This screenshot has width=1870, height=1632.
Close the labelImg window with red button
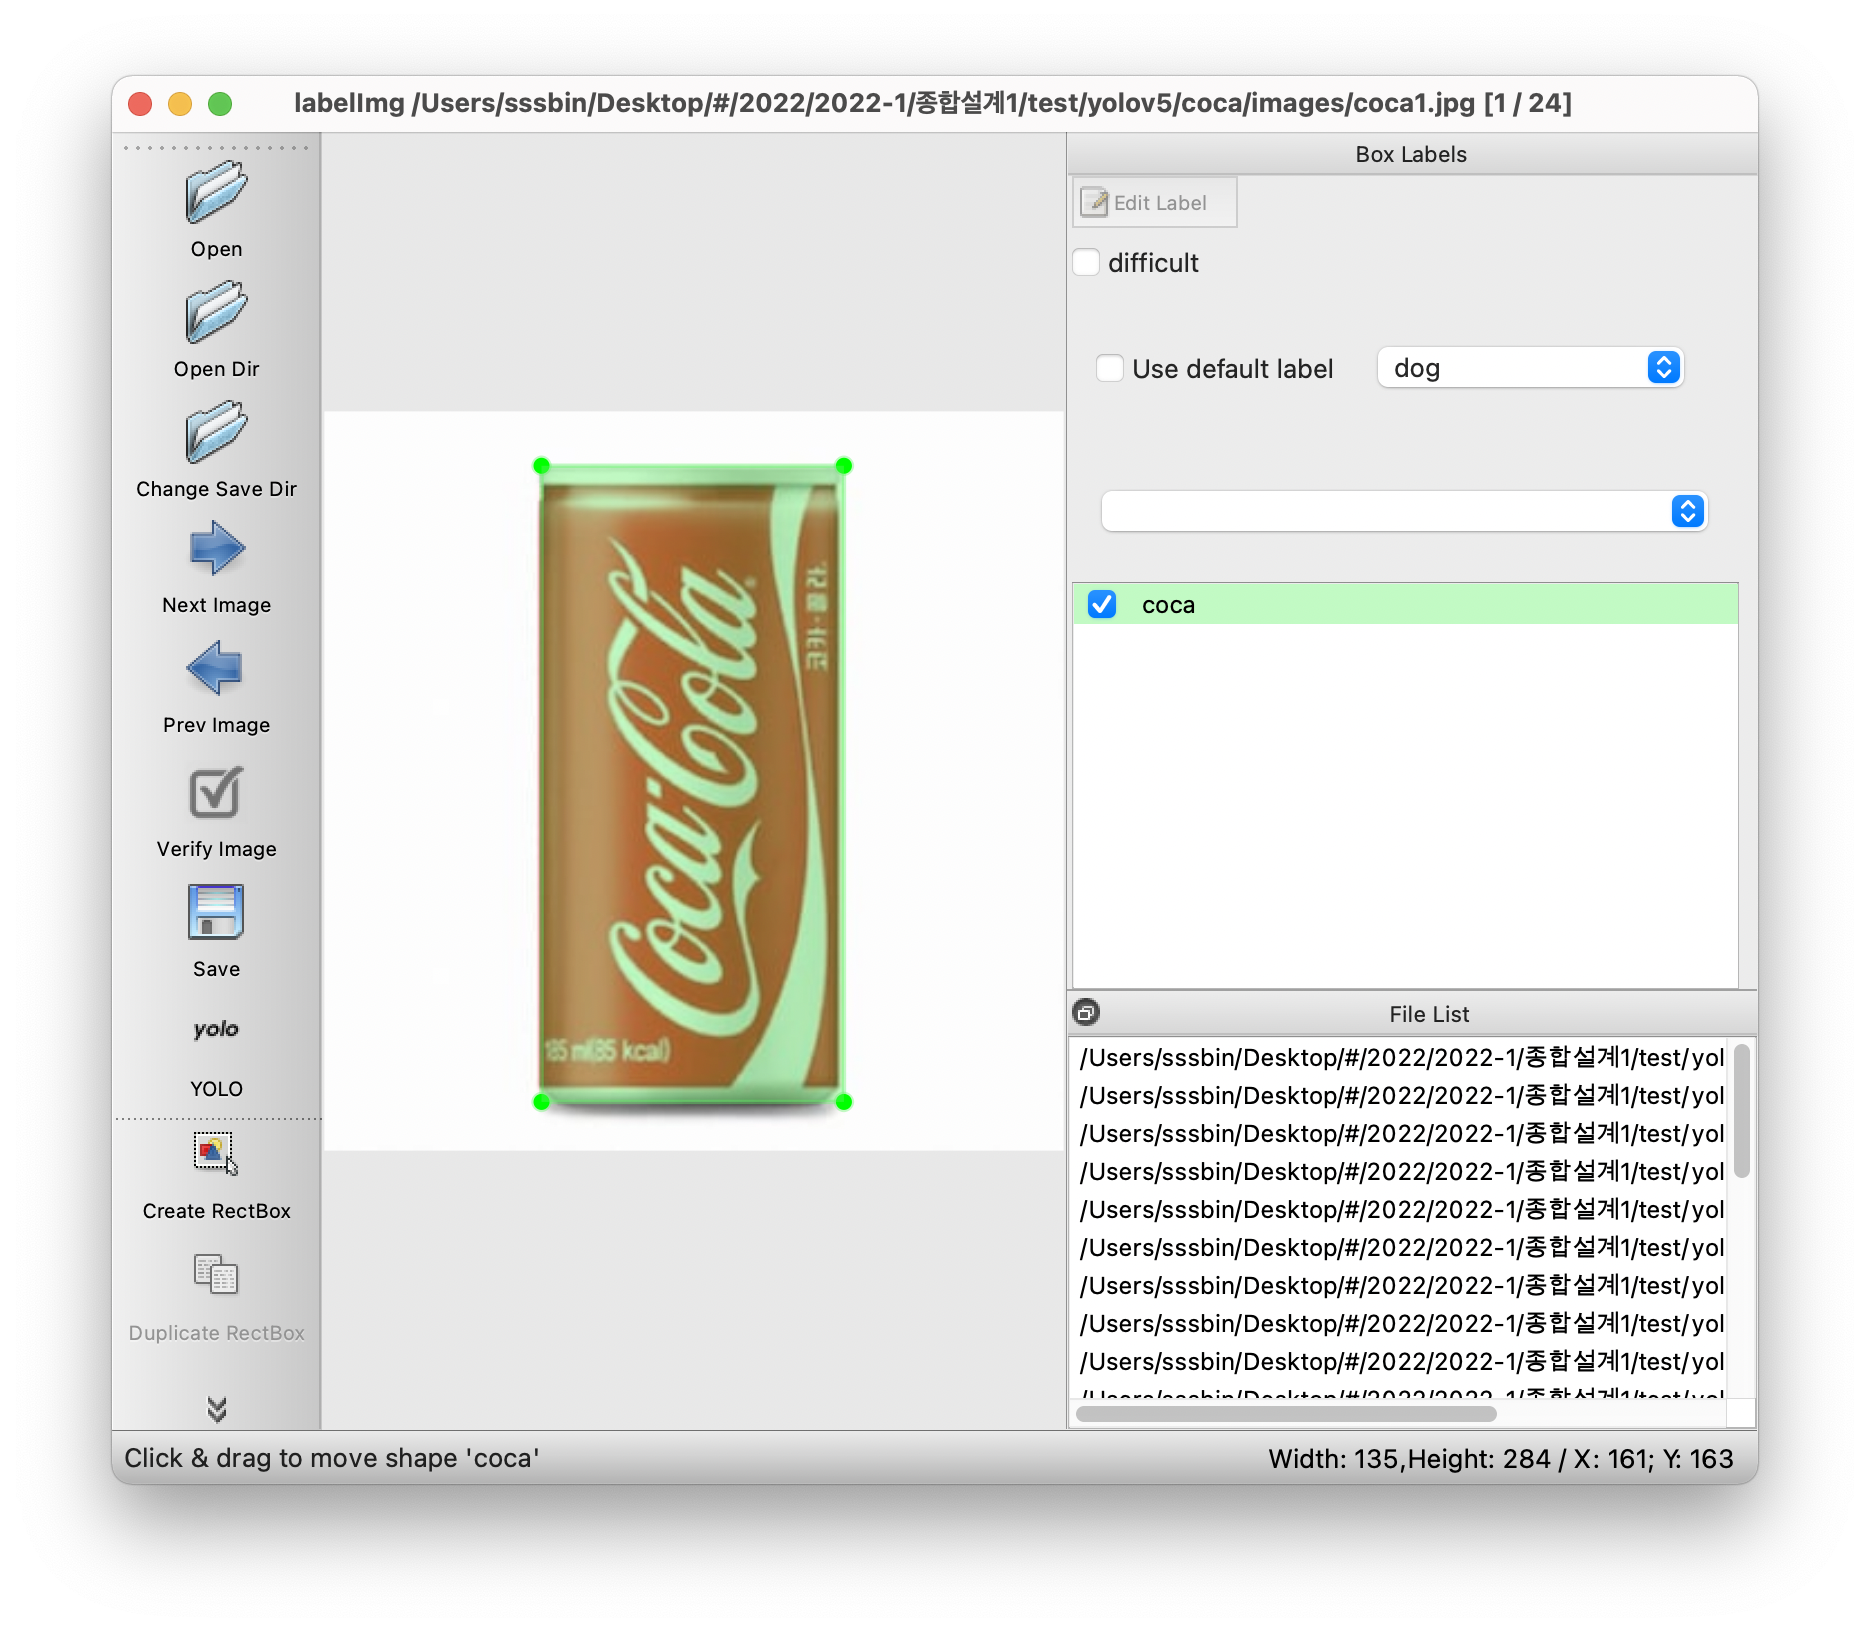140,104
